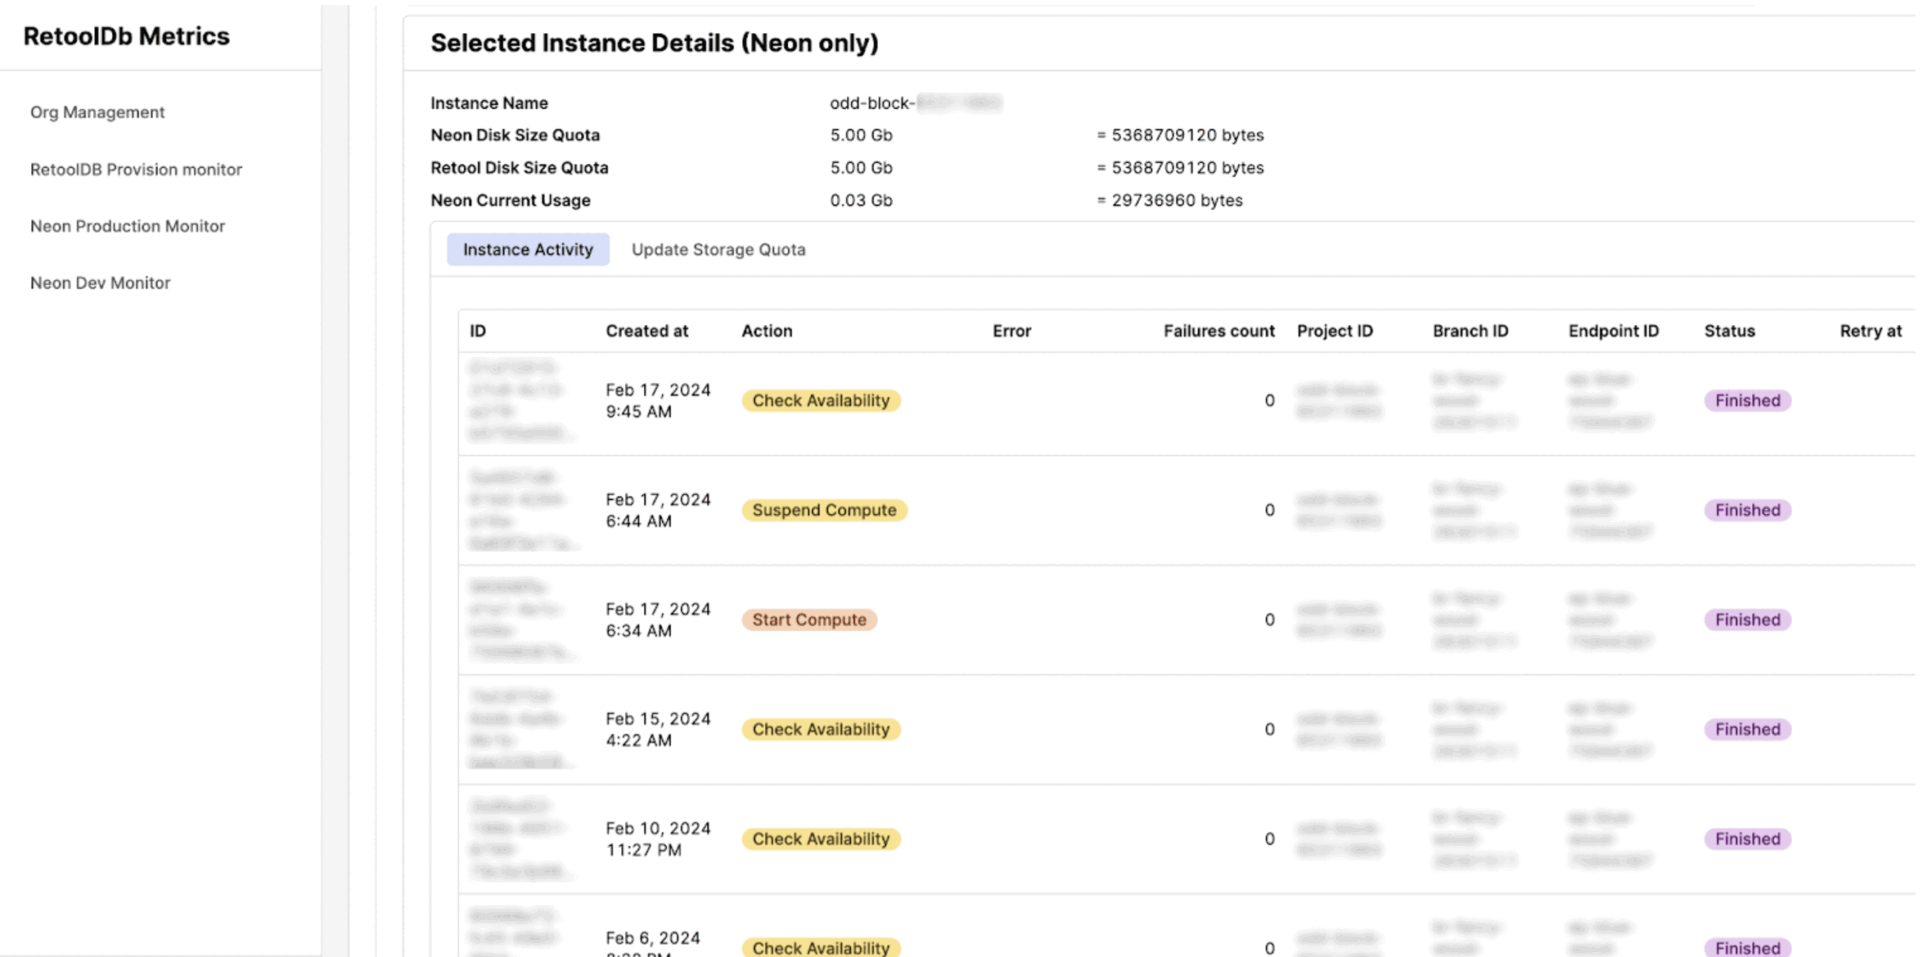Click the blurred Instance Name value
Viewport: 1920px width, 957px height.
tap(915, 102)
